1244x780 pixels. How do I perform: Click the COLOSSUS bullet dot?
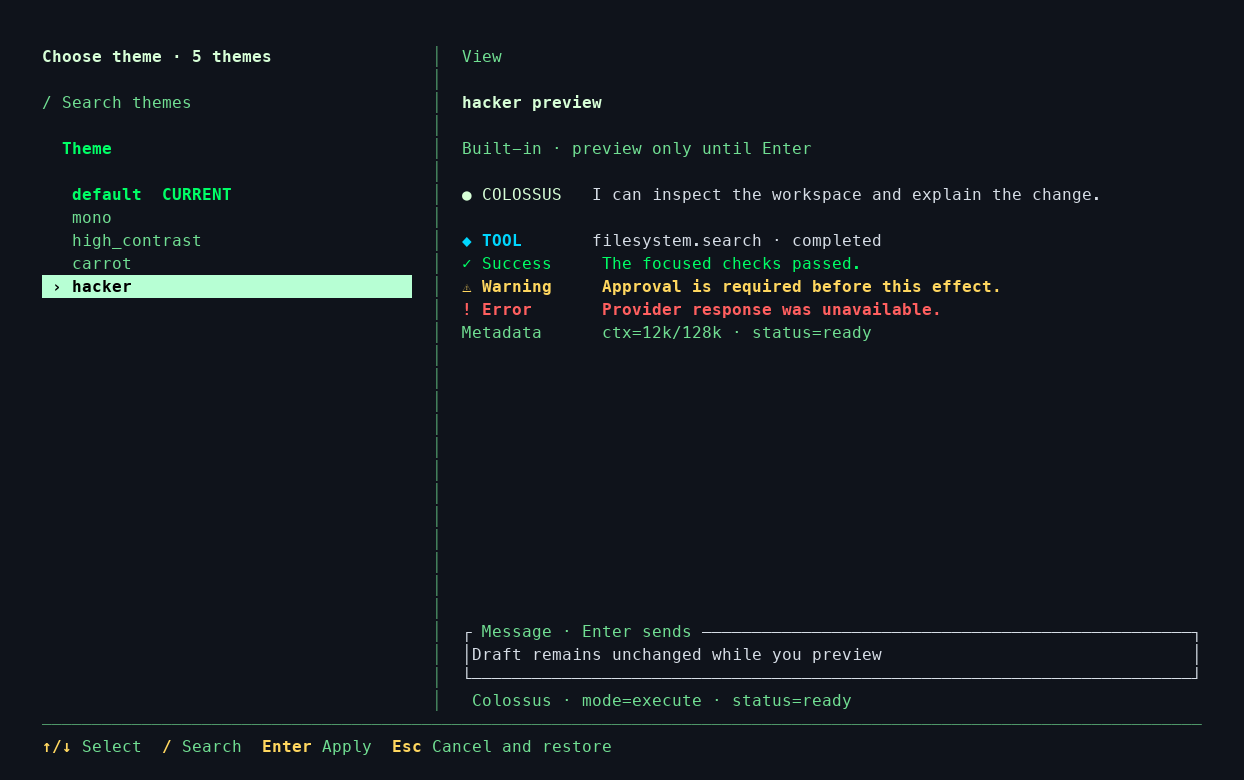click(467, 195)
